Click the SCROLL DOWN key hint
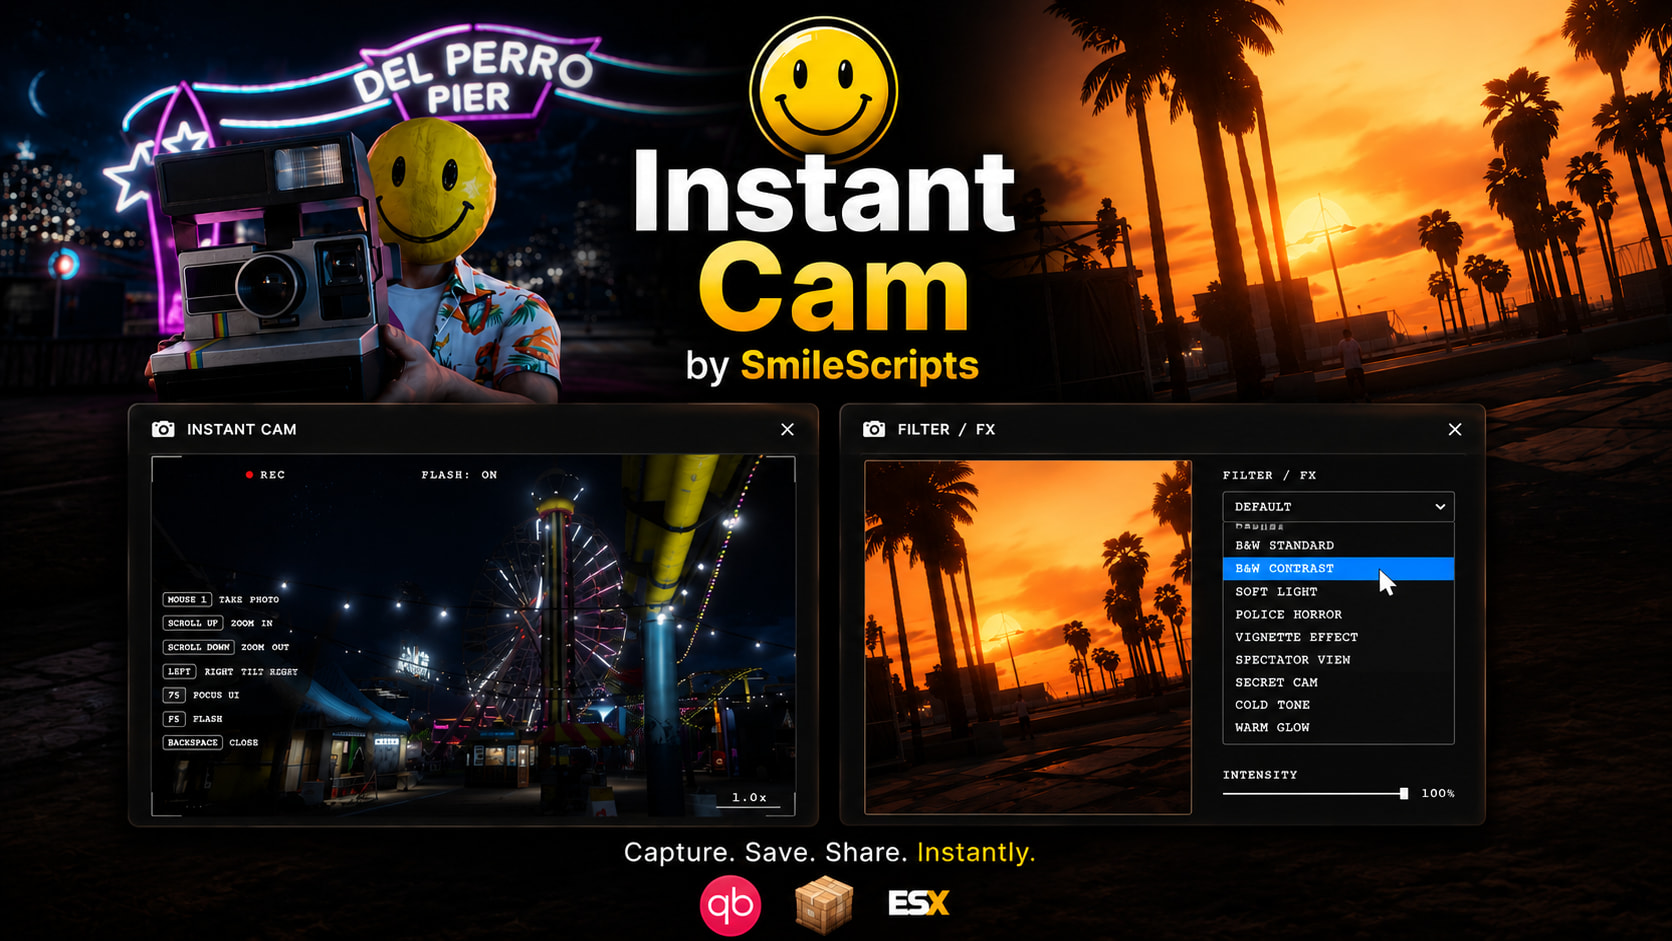Screen dimensions: 1672x941 [198, 647]
